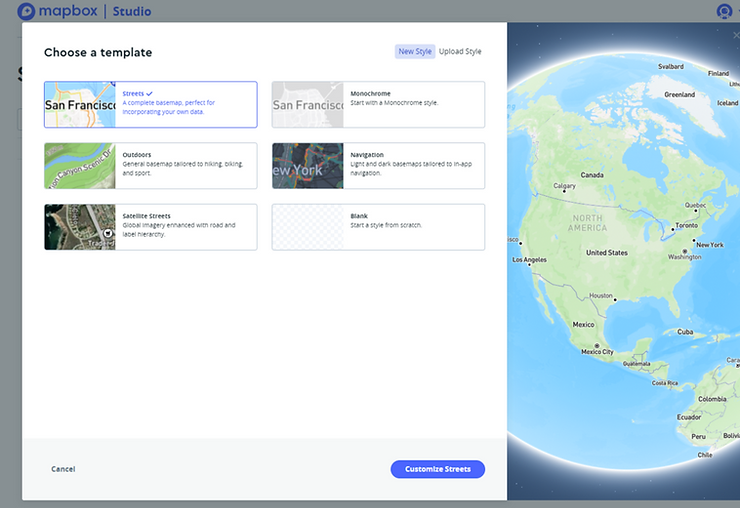Choose the Outdoors template card
The image size is (740, 508).
pos(151,166)
